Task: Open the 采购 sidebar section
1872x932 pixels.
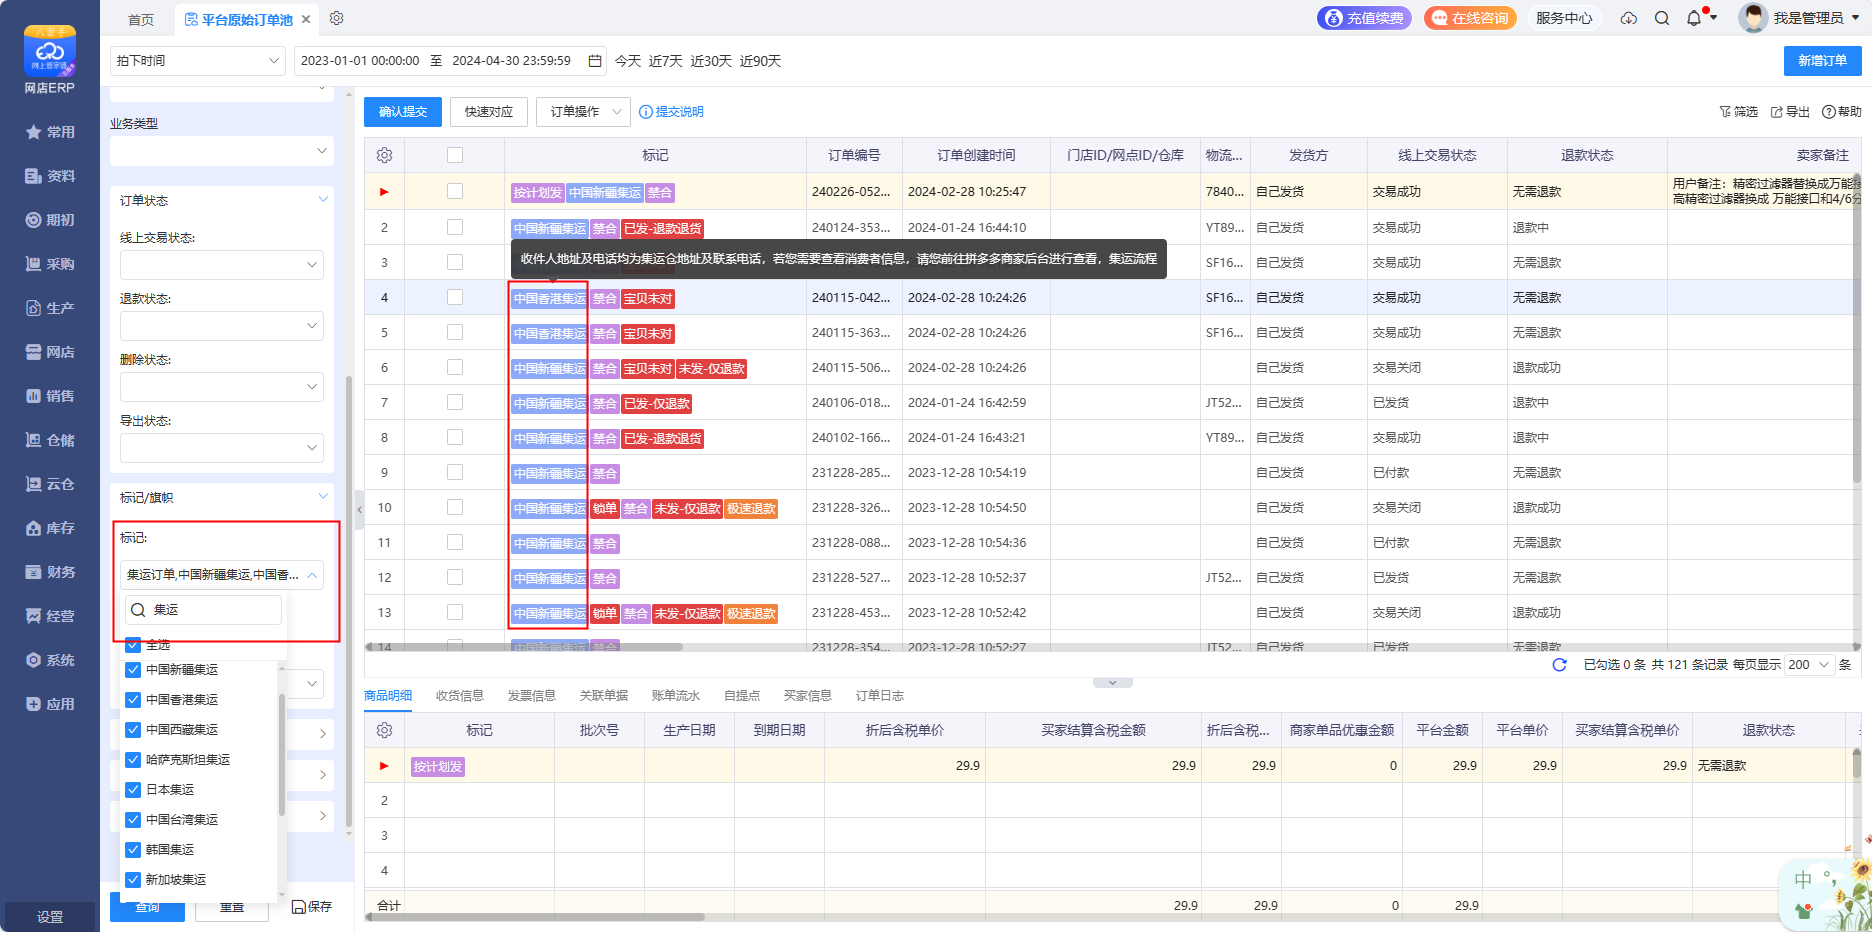Action: click(x=50, y=264)
